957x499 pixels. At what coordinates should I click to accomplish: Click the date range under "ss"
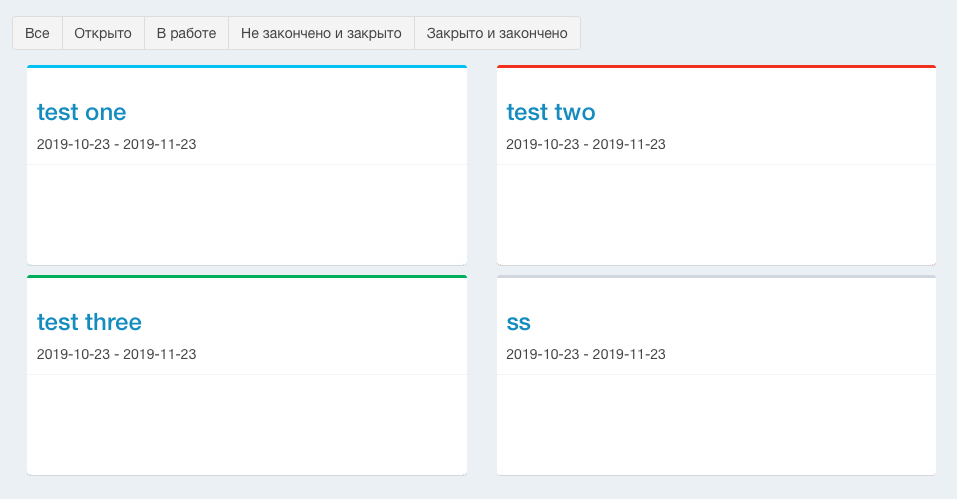pos(586,354)
